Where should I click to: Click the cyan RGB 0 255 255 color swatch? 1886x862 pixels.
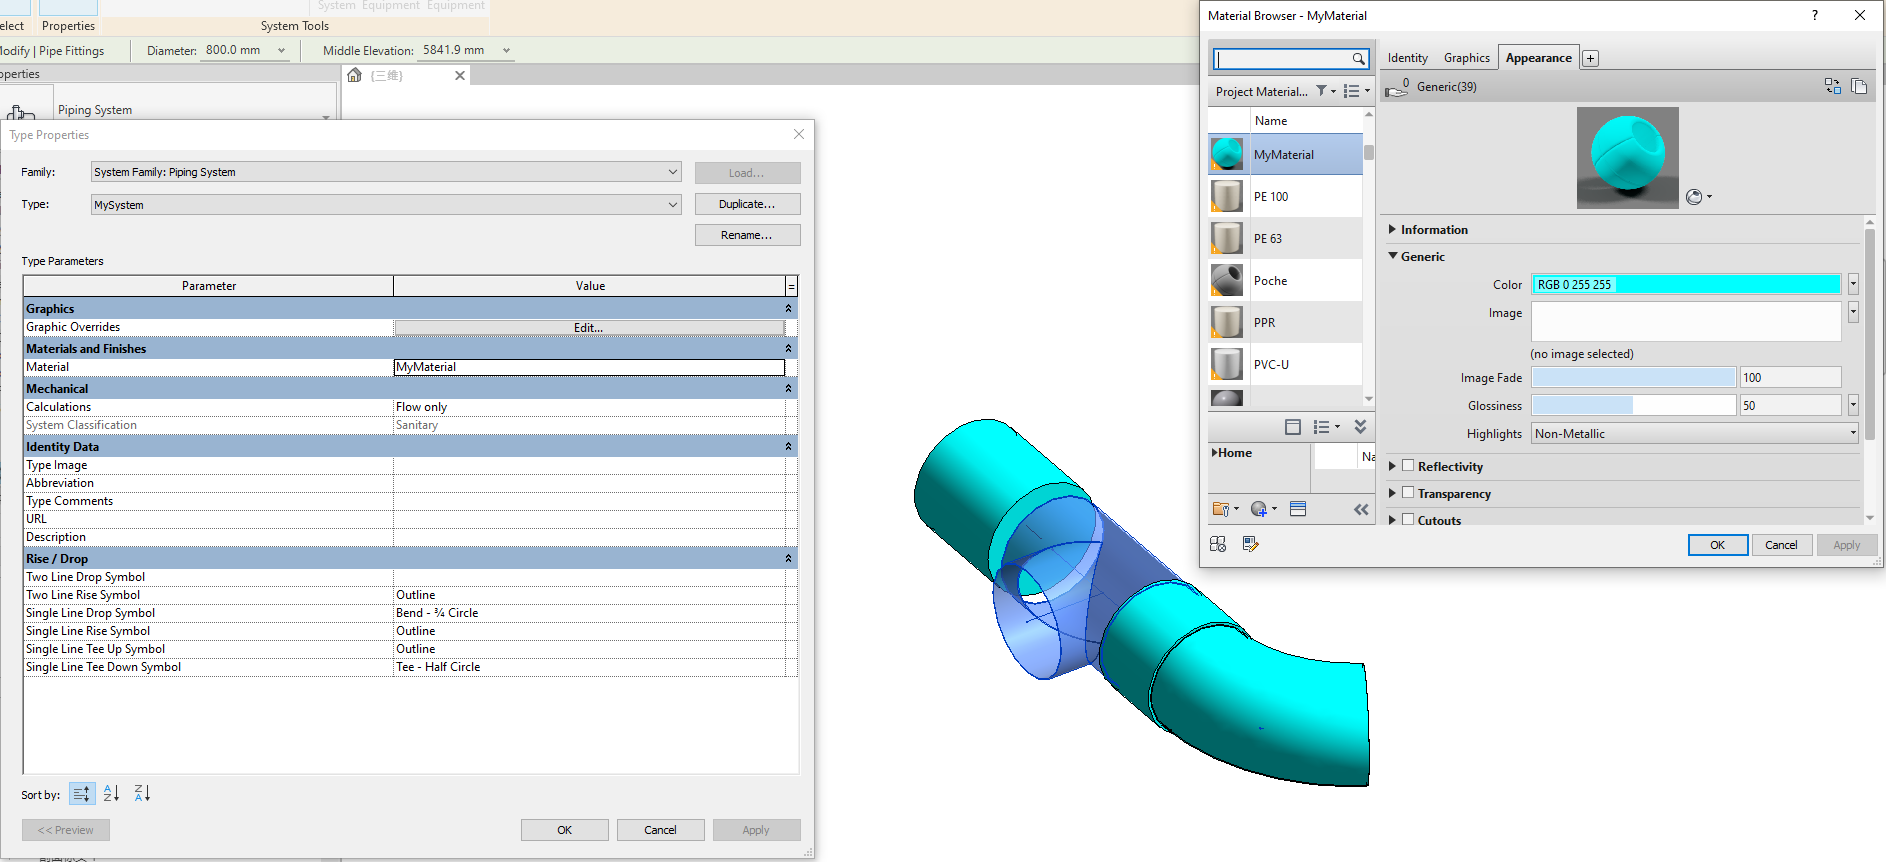pyautogui.click(x=1686, y=285)
